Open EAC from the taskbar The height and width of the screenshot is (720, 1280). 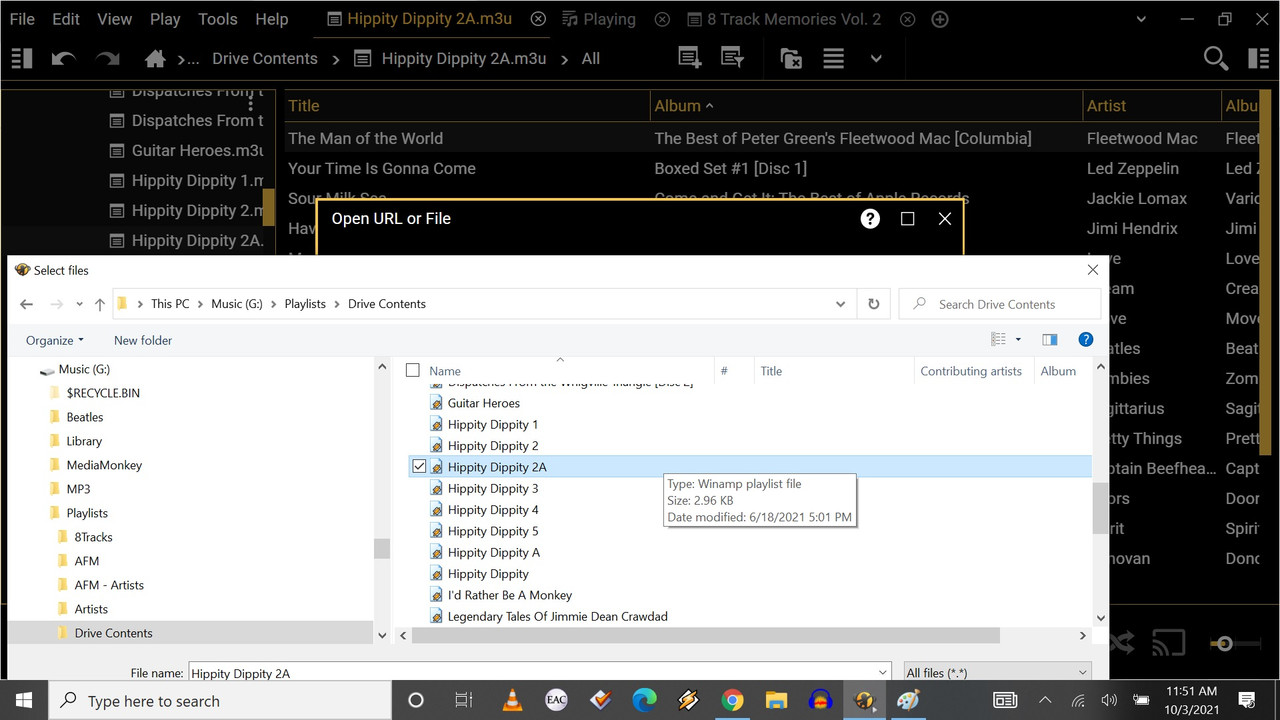point(557,700)
